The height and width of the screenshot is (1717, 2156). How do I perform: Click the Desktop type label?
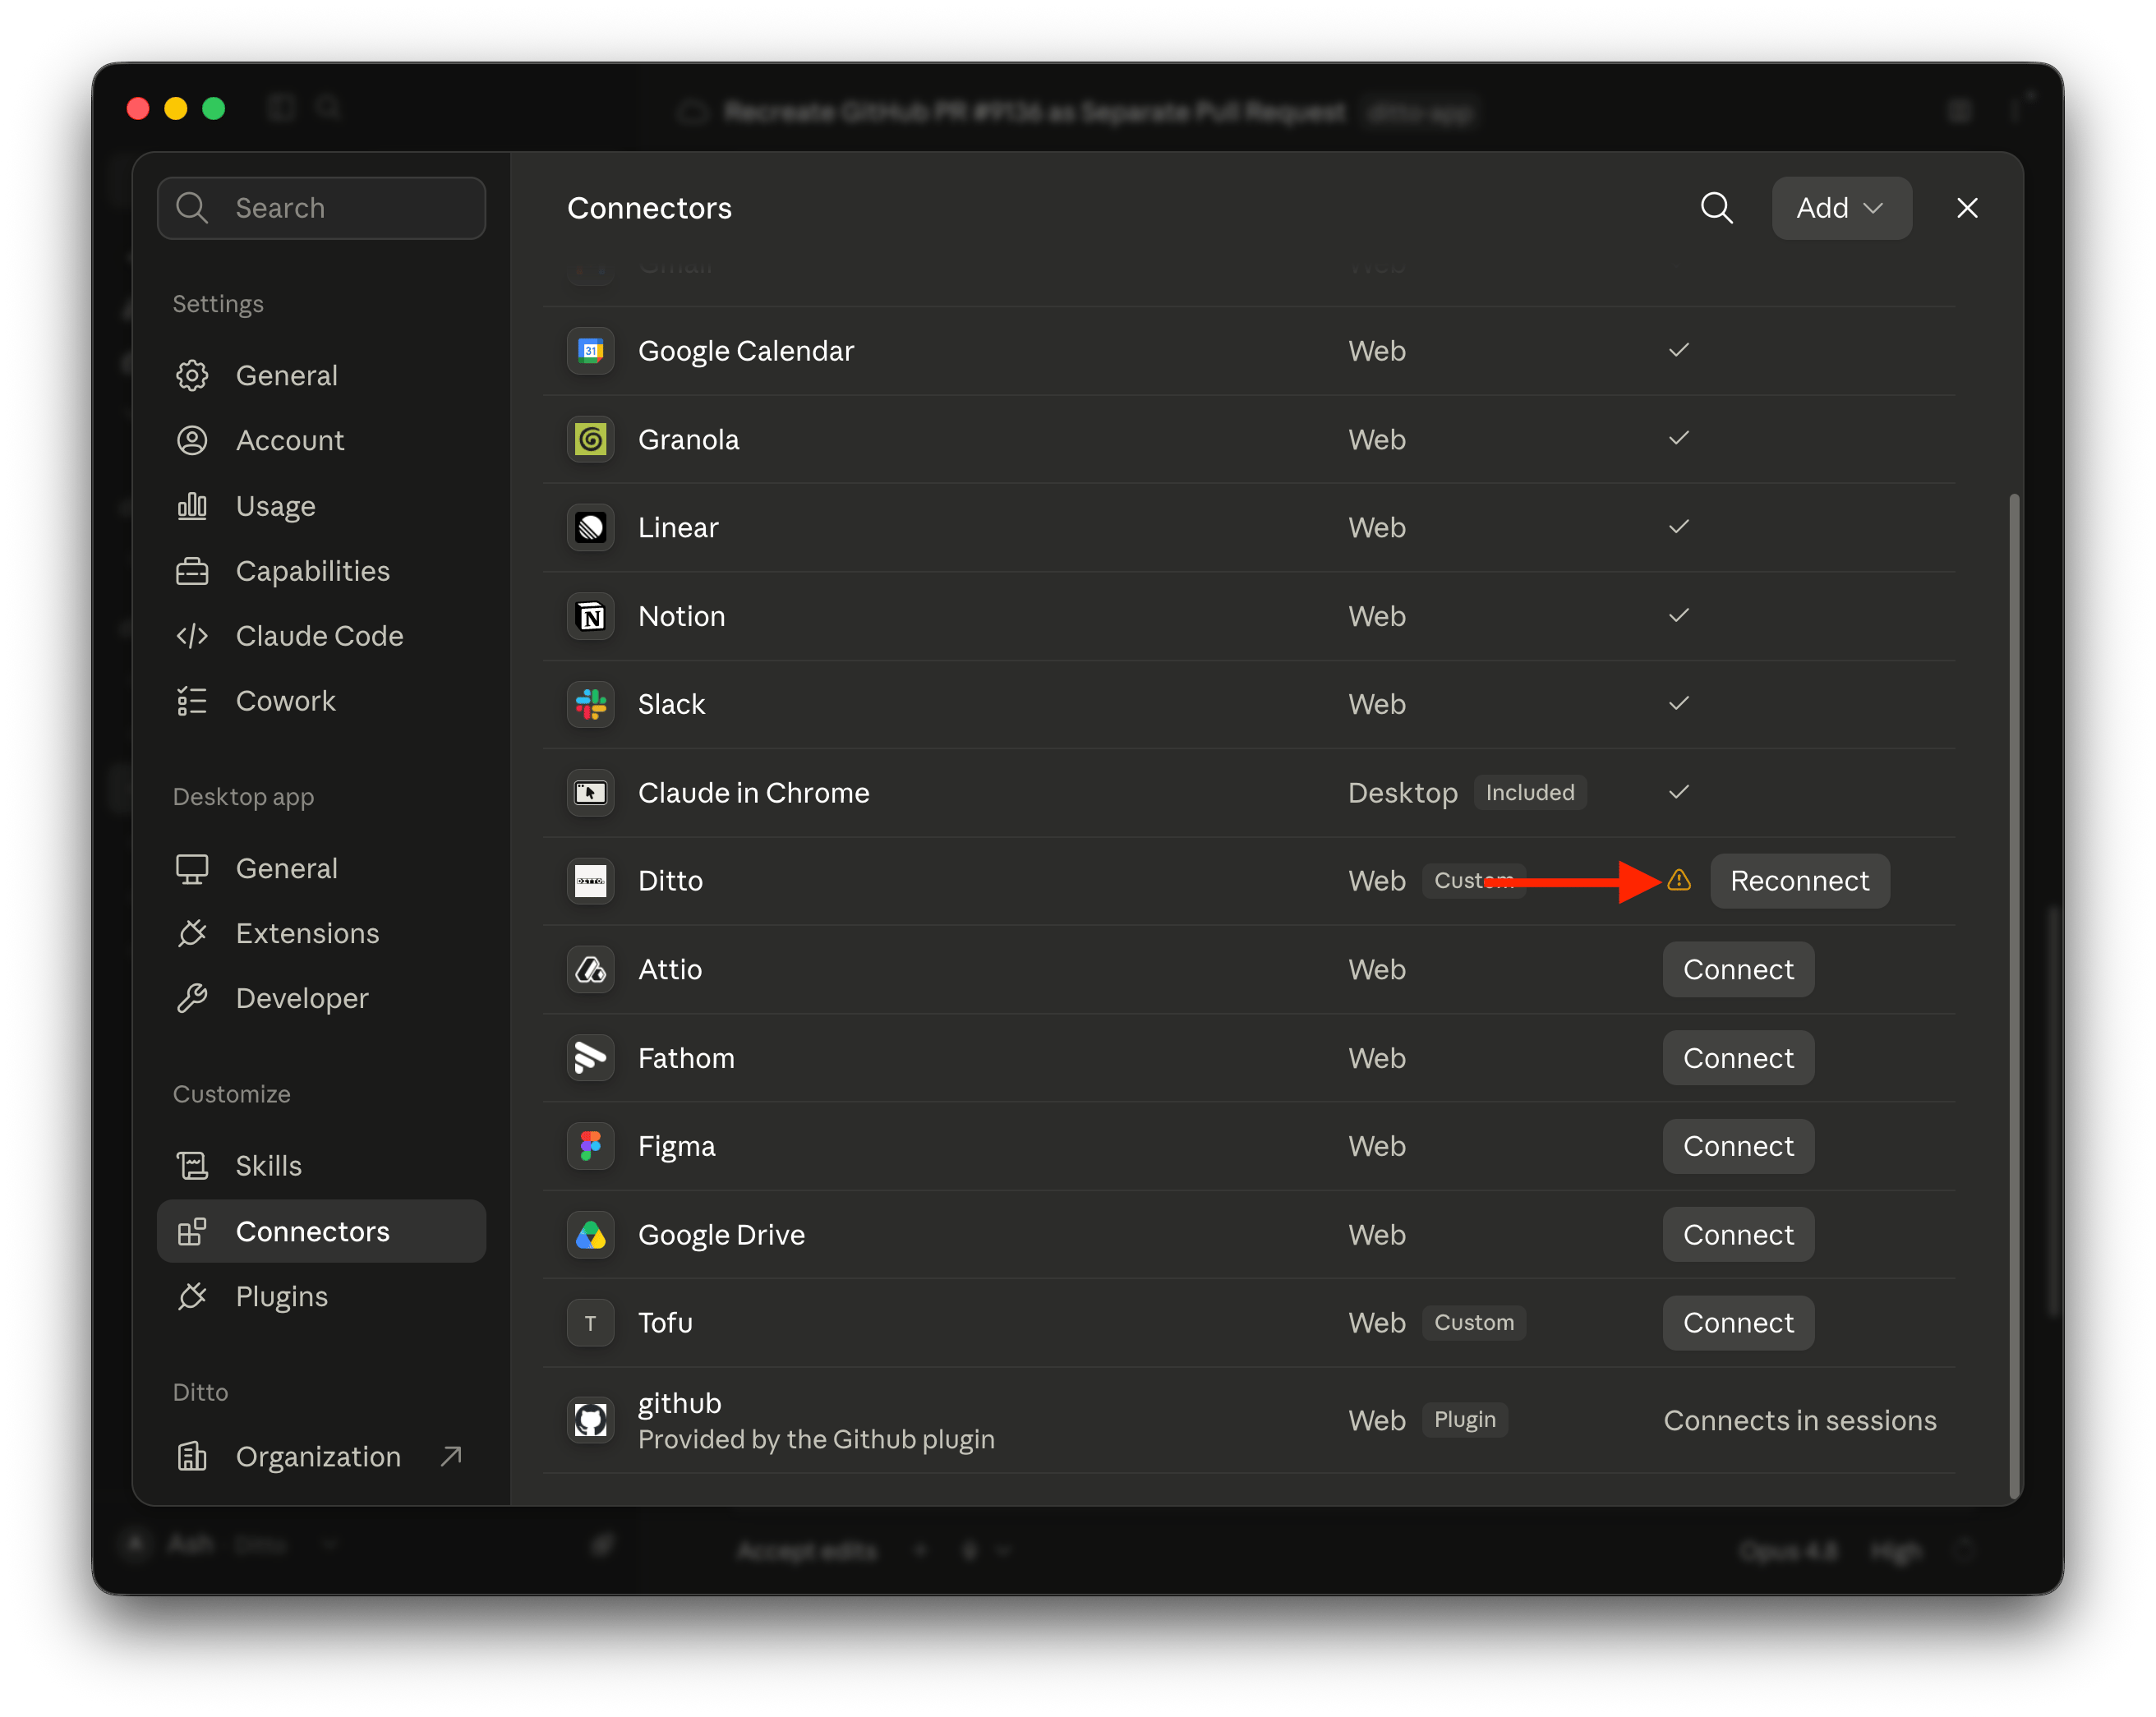tap(1402, 793)
